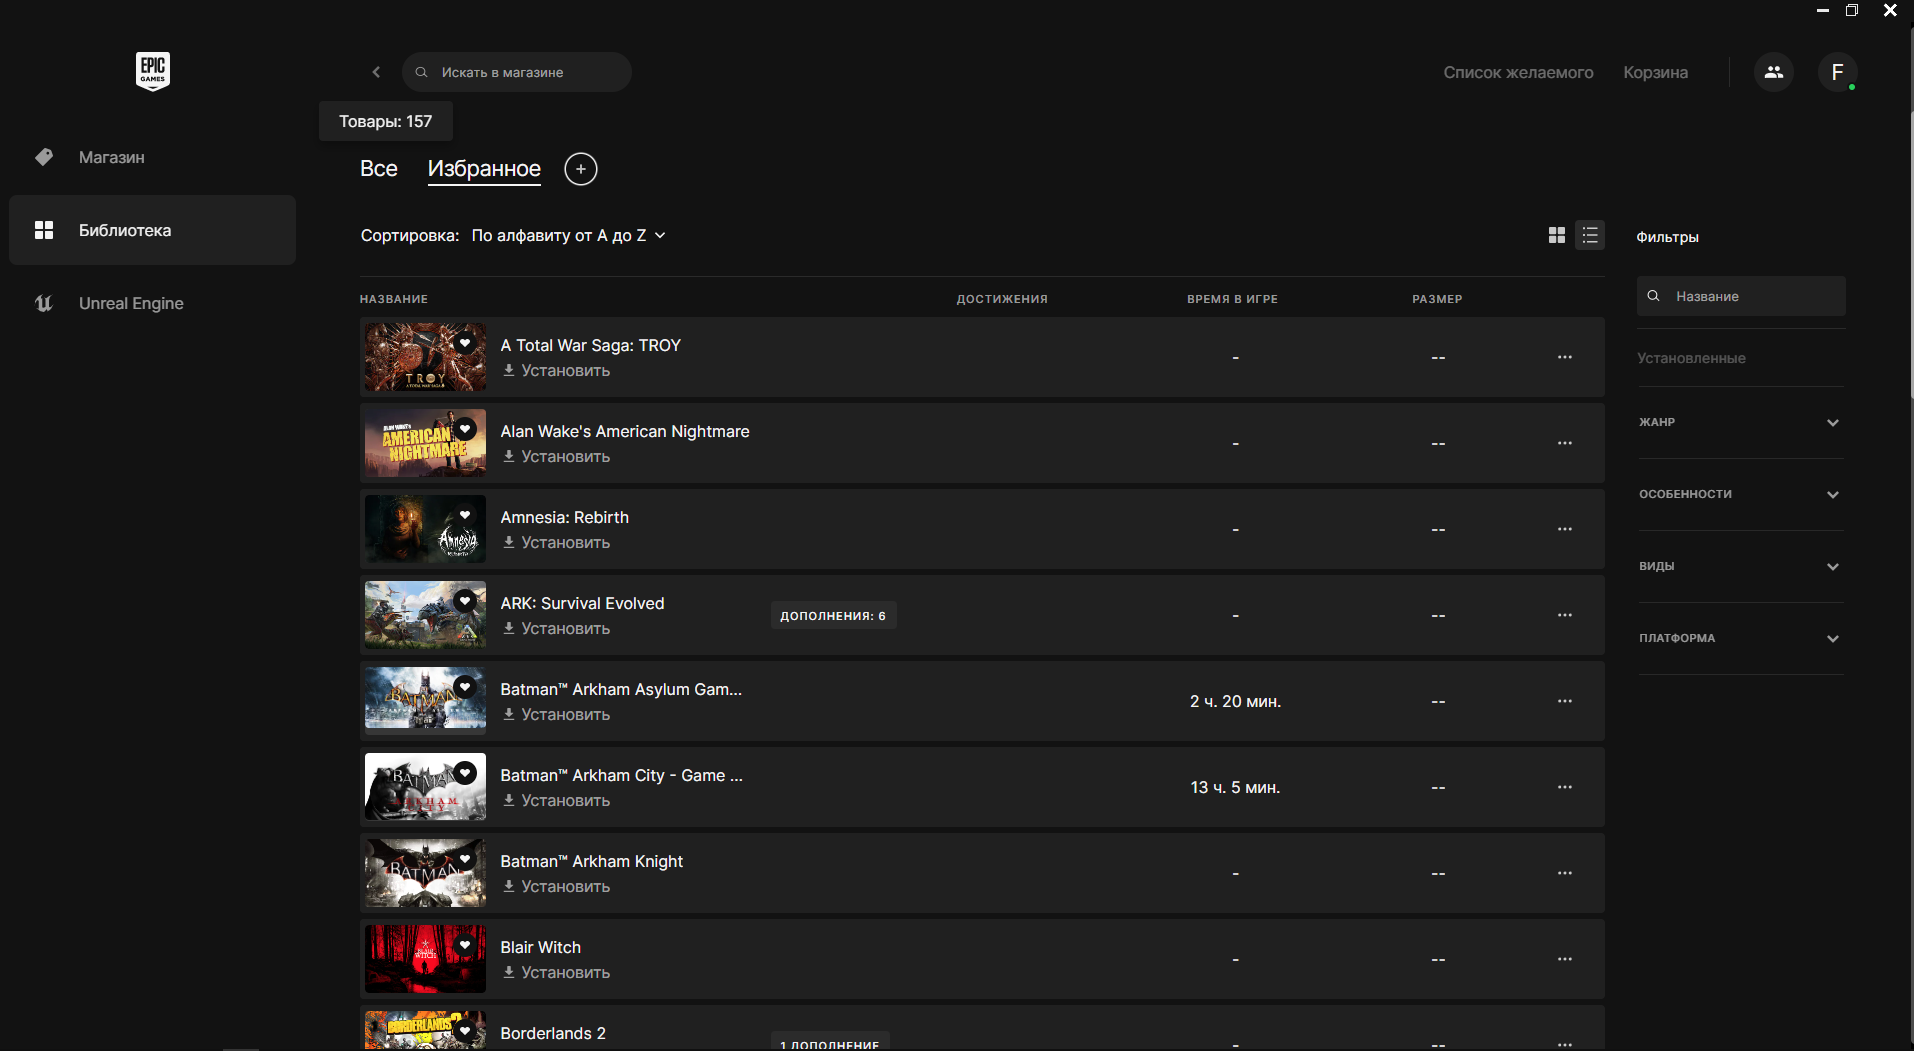Viewport: 1914px width, 1051px height.
Task: Expand the ВИДЫ filter section
Action: (x=1740, y=566)
